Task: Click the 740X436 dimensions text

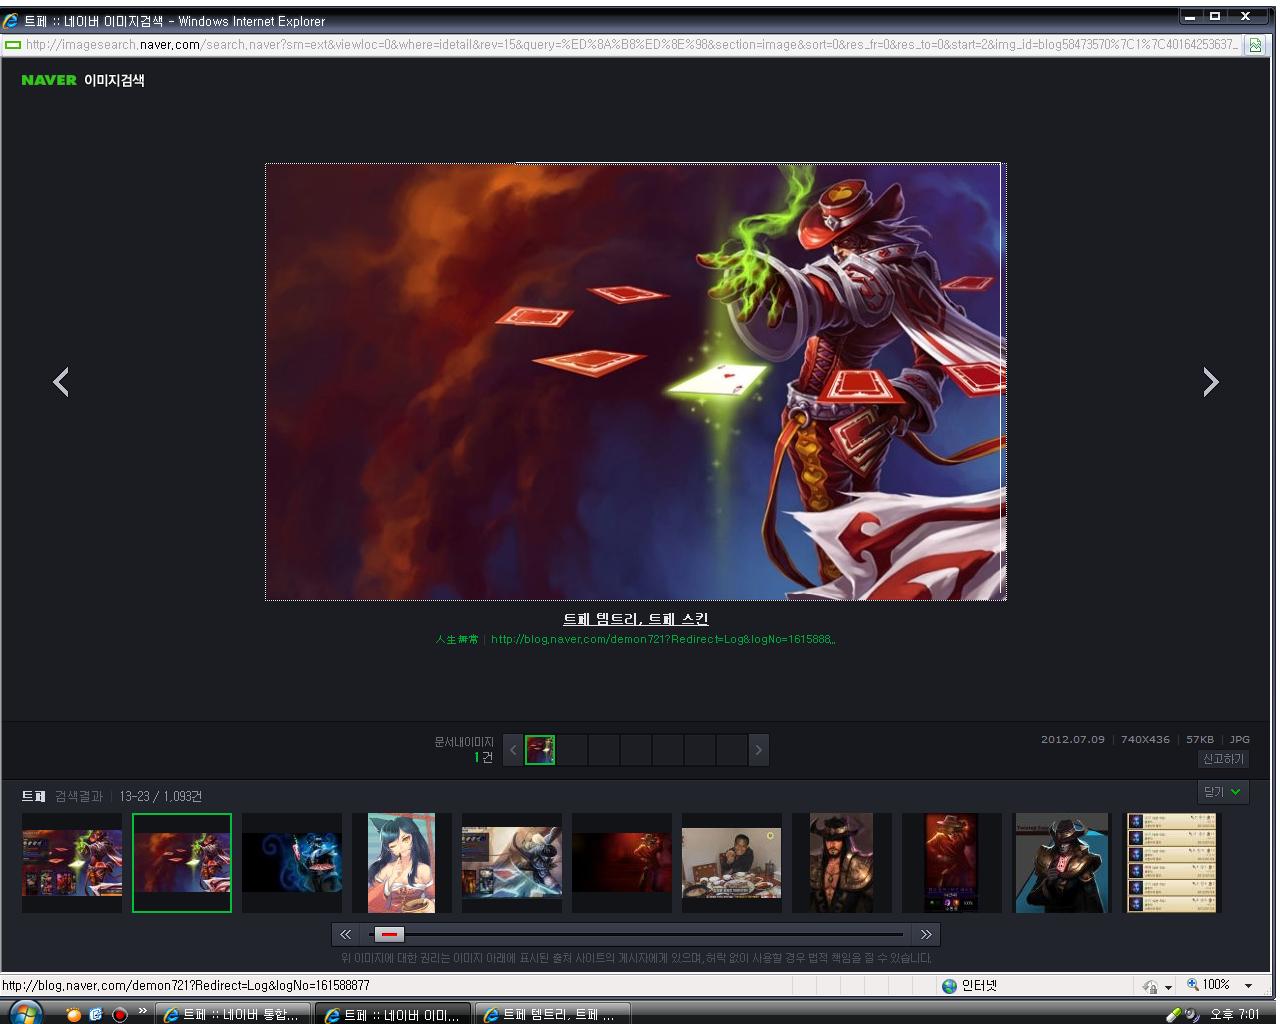Action: (1145, 740)
